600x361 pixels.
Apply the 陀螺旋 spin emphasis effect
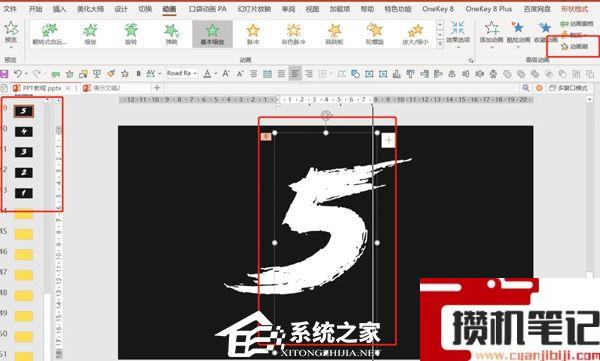click(375, 34)
